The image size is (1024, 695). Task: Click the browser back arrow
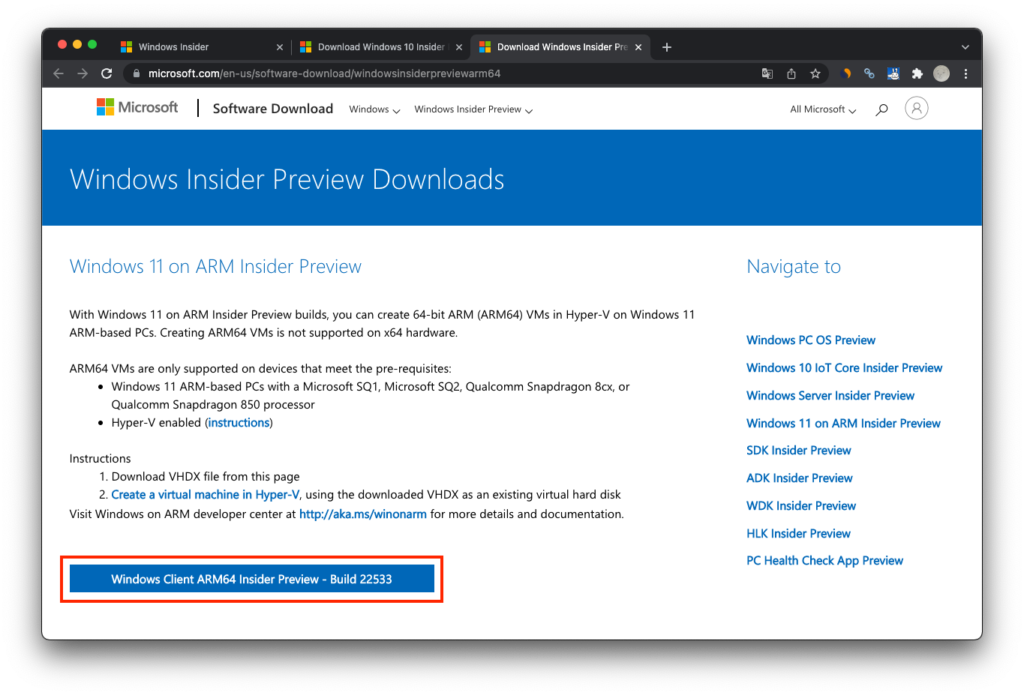(x=57, y=73)
